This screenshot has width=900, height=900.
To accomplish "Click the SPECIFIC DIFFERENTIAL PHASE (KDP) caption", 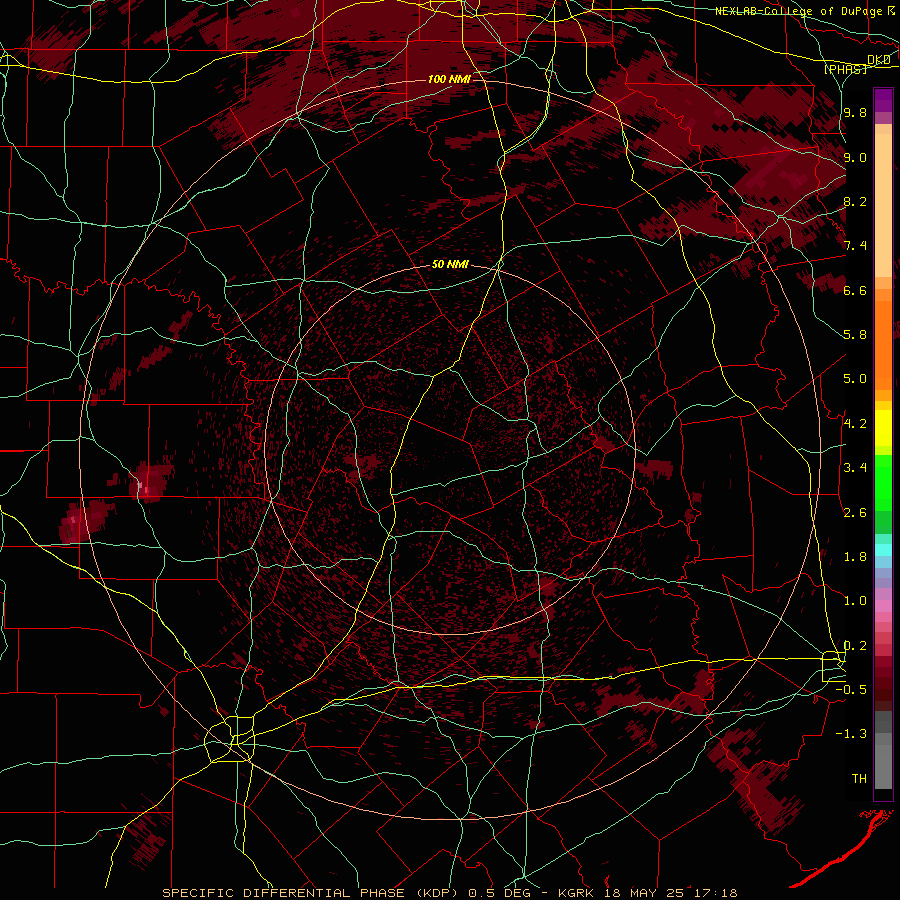I will tap(310, 893).
